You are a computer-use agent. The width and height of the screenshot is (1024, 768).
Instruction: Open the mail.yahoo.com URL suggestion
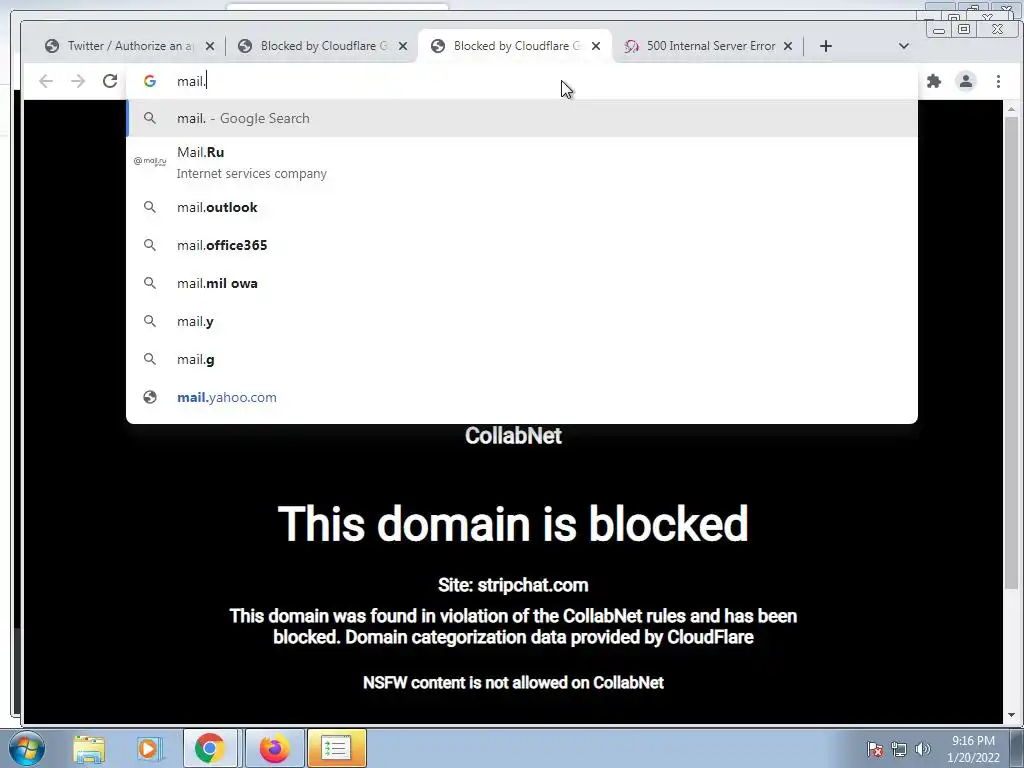(x=522, y=397)
